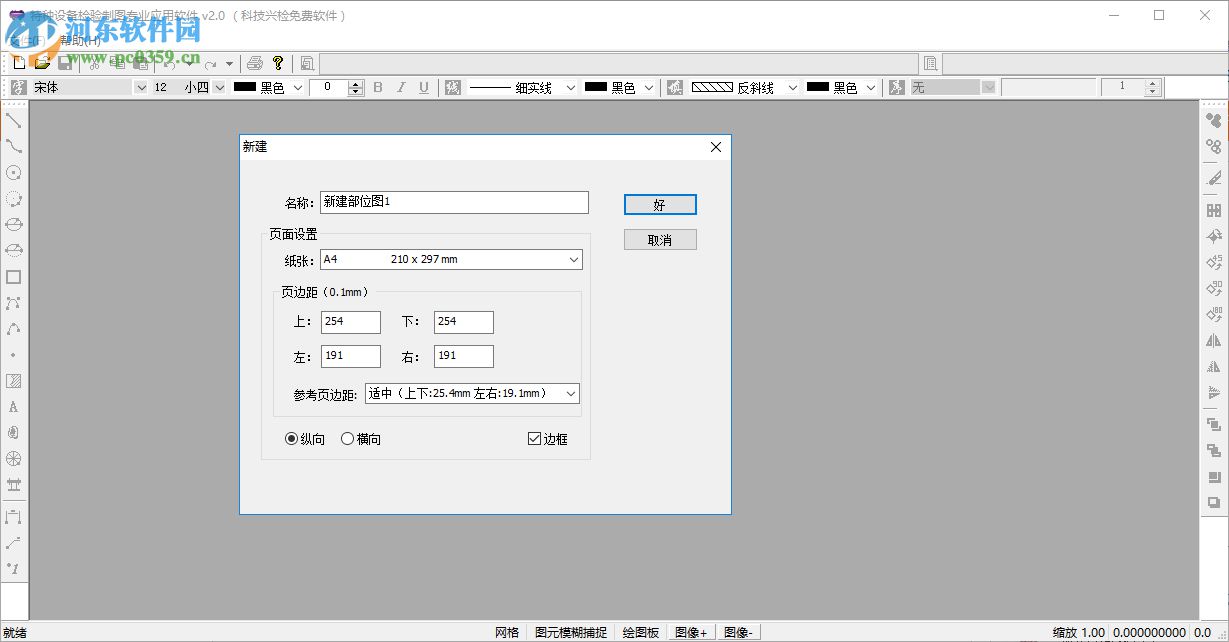Select the 横向 orientation radio button

(347, 438)
